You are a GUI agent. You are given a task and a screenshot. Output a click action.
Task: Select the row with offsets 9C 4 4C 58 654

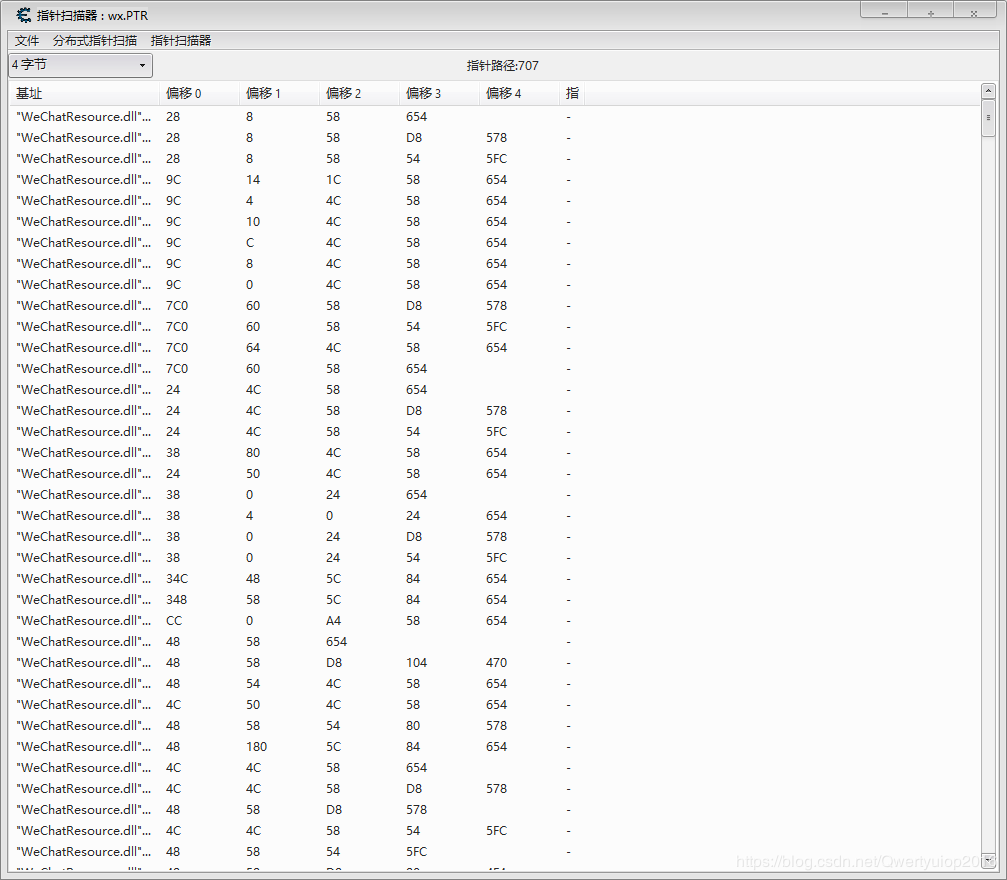click(495, 201)
